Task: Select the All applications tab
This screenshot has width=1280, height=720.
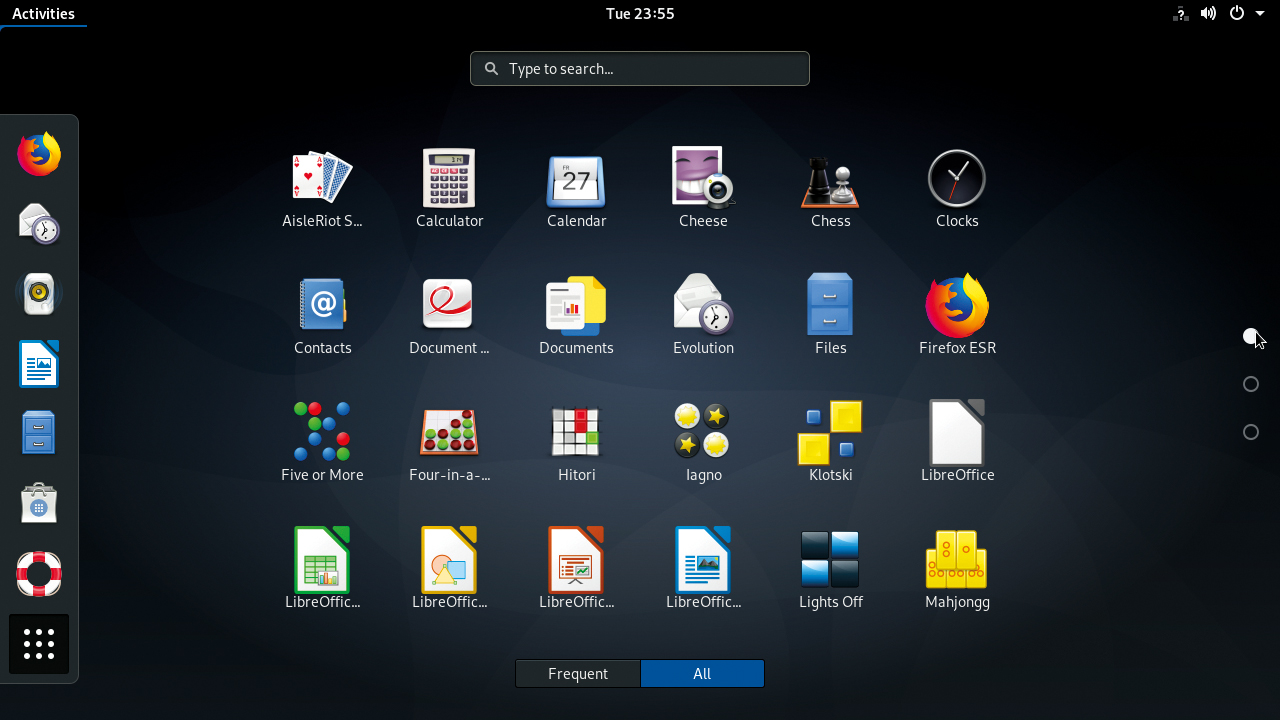Action: pyautogui.click(x=702, y=673)
